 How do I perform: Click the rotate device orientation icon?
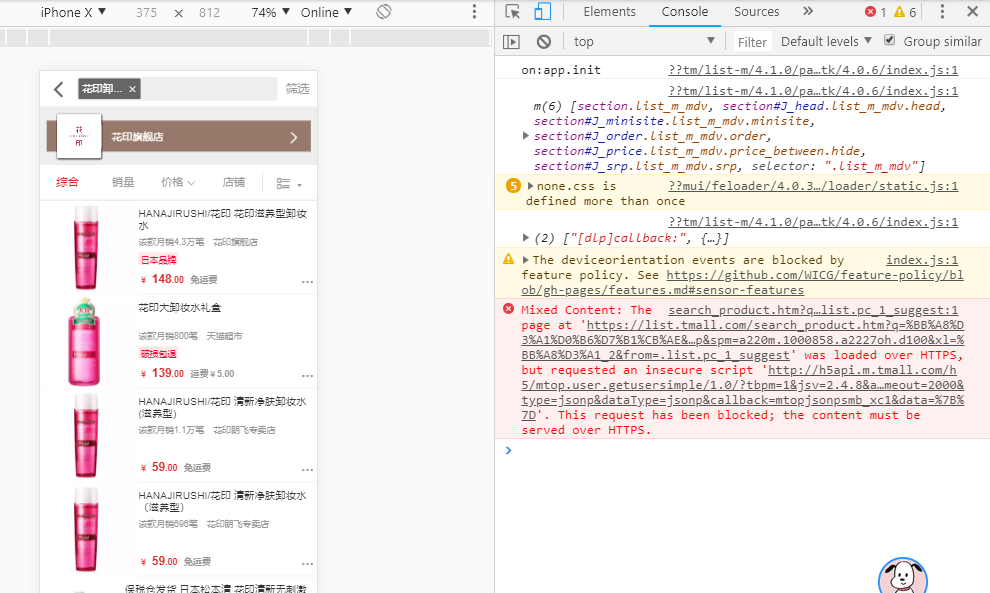click(384, 12)
